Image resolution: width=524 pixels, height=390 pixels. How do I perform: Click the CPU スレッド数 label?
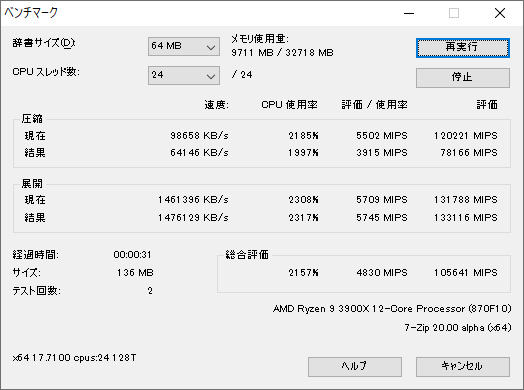(x=46, y=72)
